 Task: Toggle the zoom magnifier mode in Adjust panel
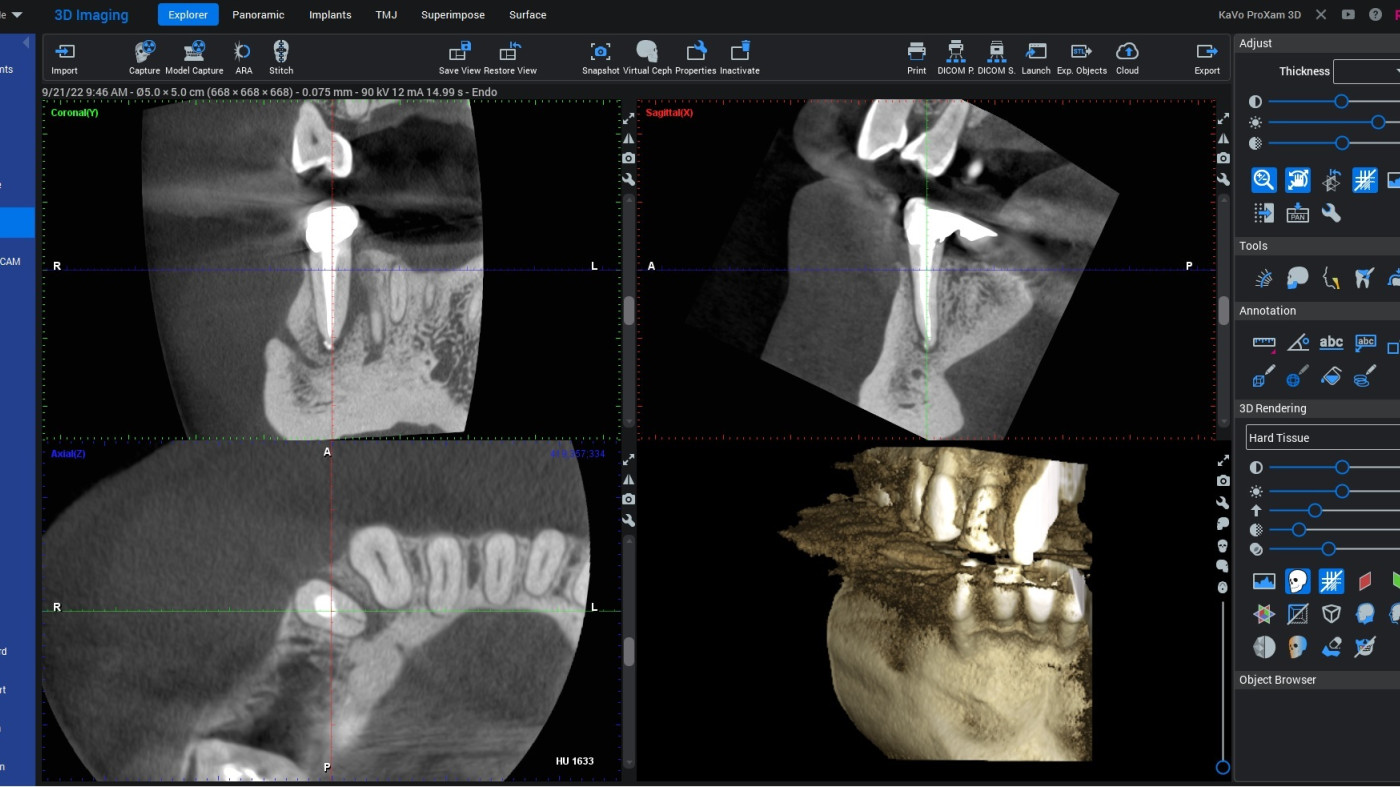point(1264,180)
